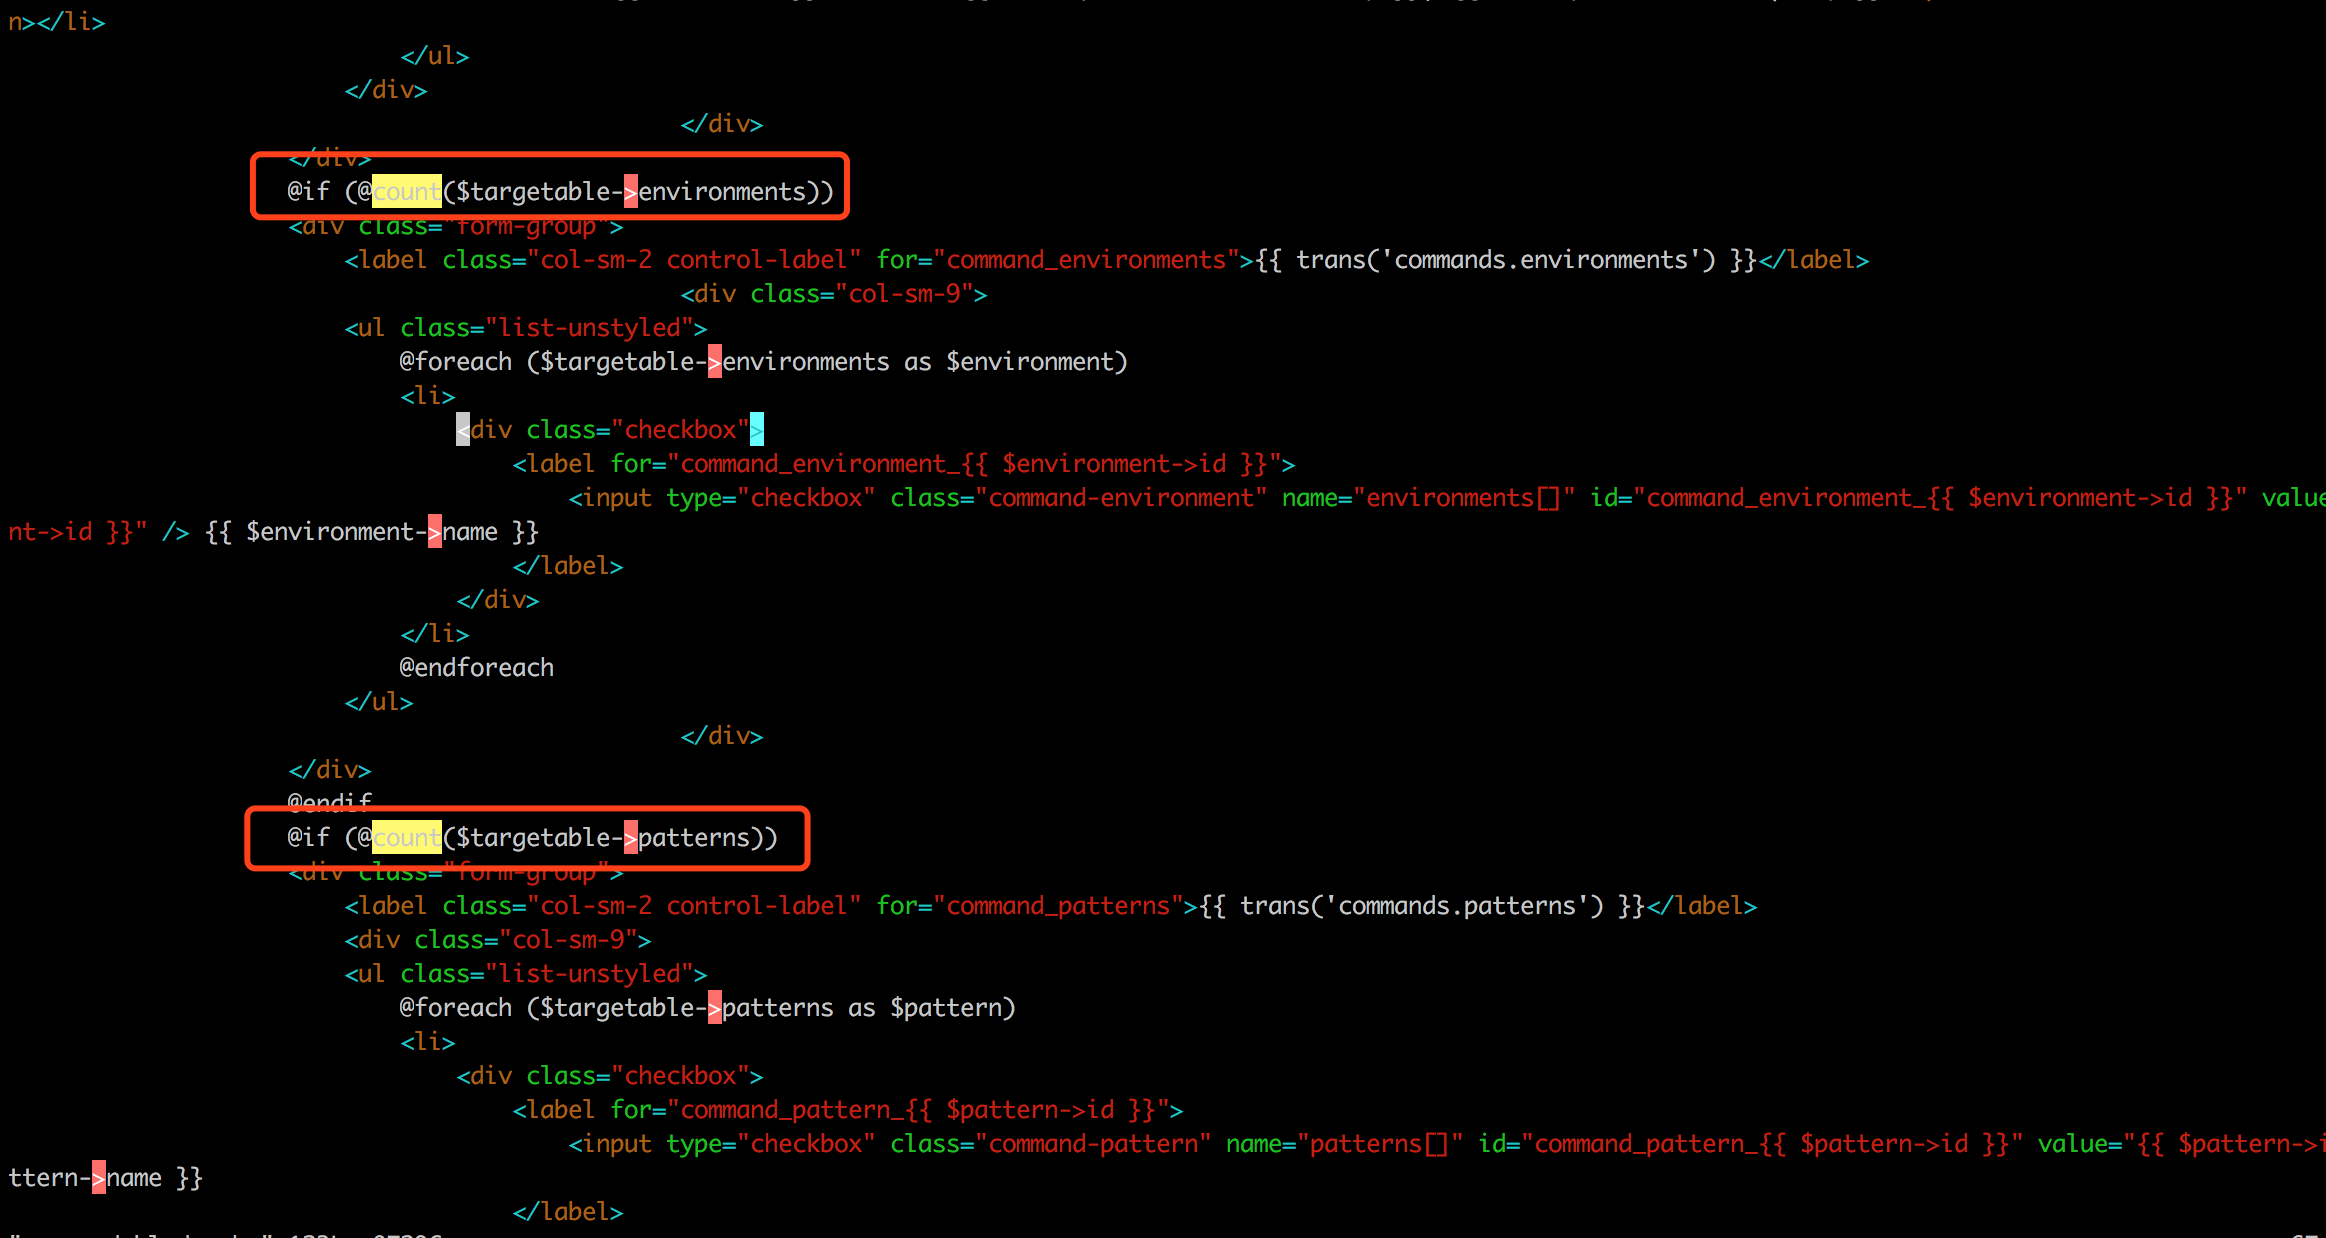Screen dimensions: 2326x1238
Task: Click the trans('commands.environments') call
Action: point(1504,259)
